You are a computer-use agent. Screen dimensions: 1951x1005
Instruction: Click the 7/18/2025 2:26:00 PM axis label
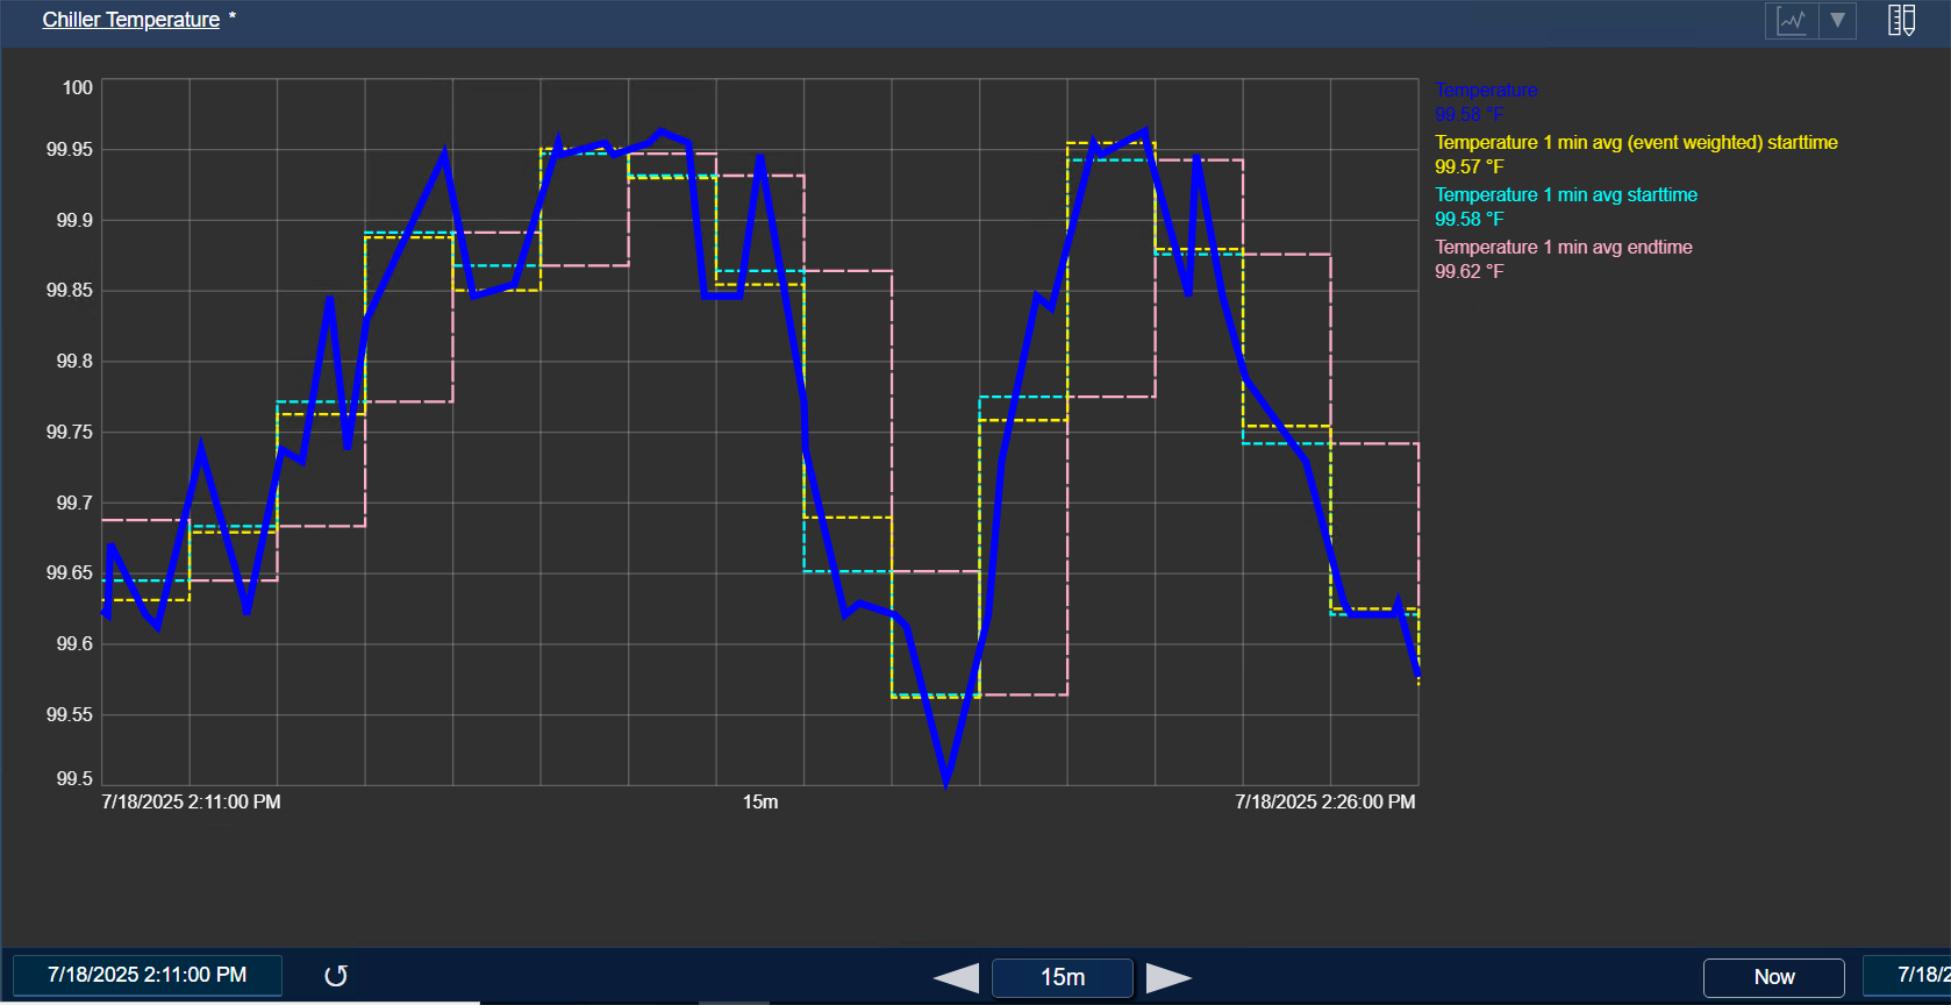point(1325,802)
